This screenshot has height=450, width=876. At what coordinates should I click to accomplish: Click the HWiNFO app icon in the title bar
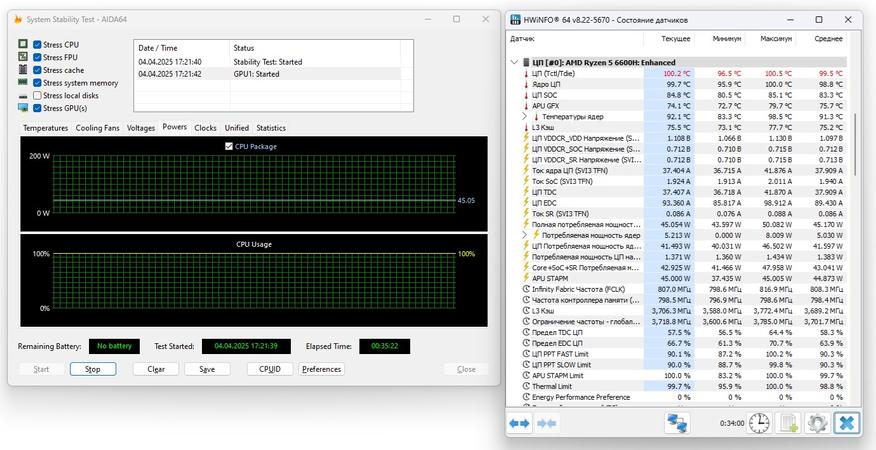point(515,20)
